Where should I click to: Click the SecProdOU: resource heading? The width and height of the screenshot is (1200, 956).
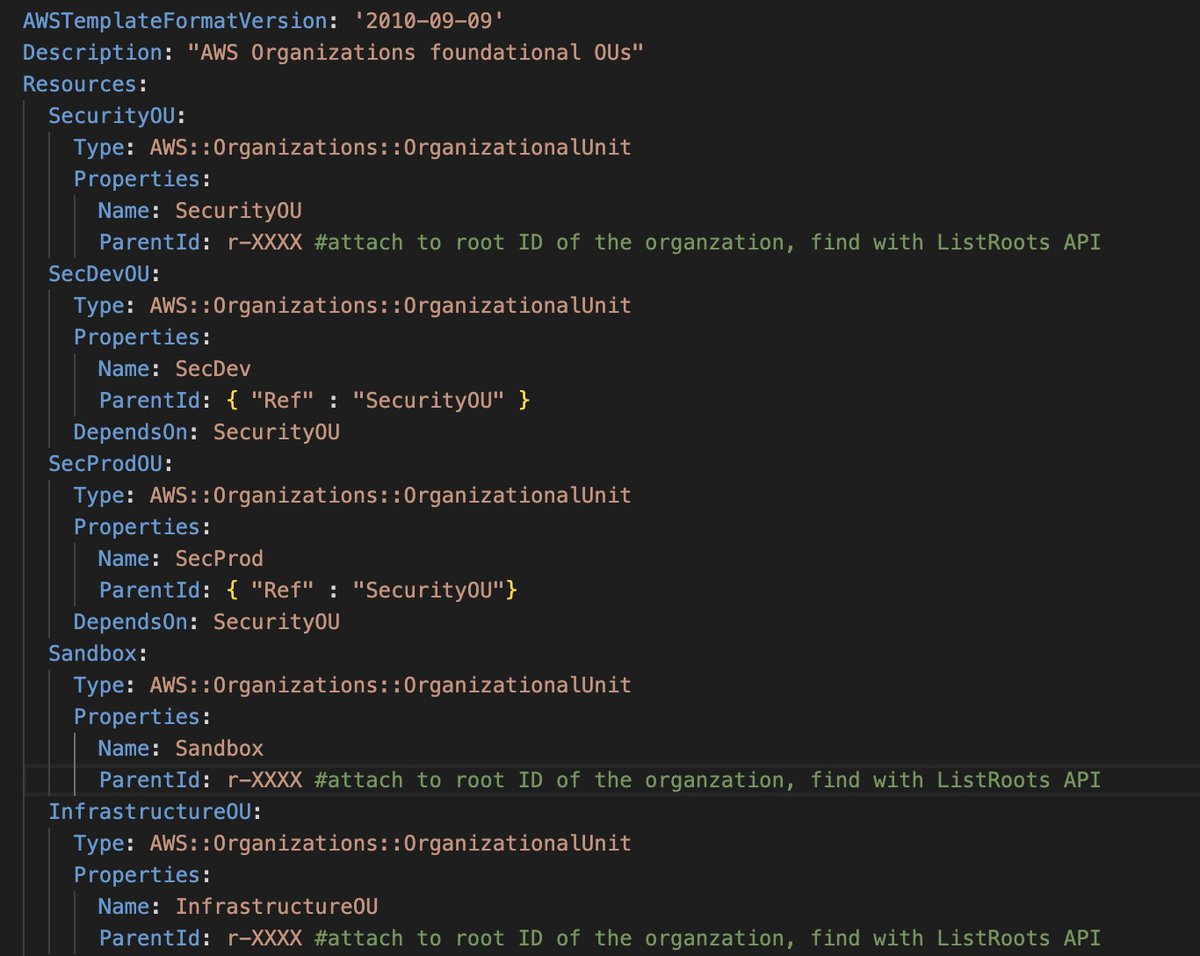pyautogui.click(x=111, y=464)
